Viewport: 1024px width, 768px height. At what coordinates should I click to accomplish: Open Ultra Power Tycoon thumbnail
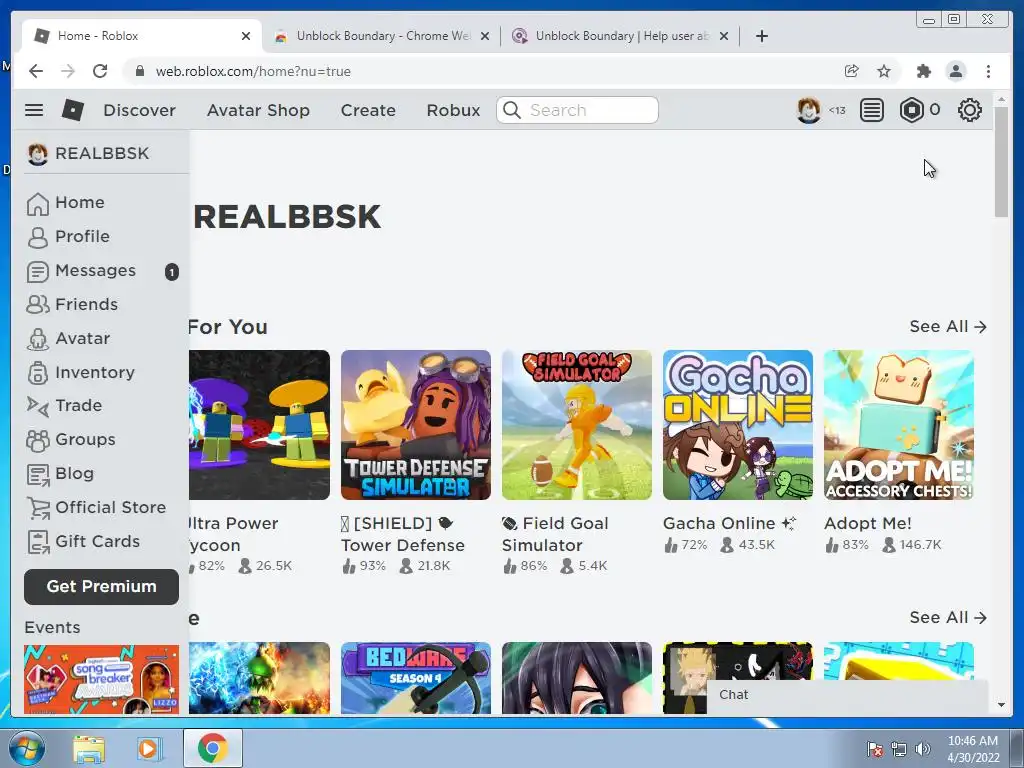coord(259,425)
